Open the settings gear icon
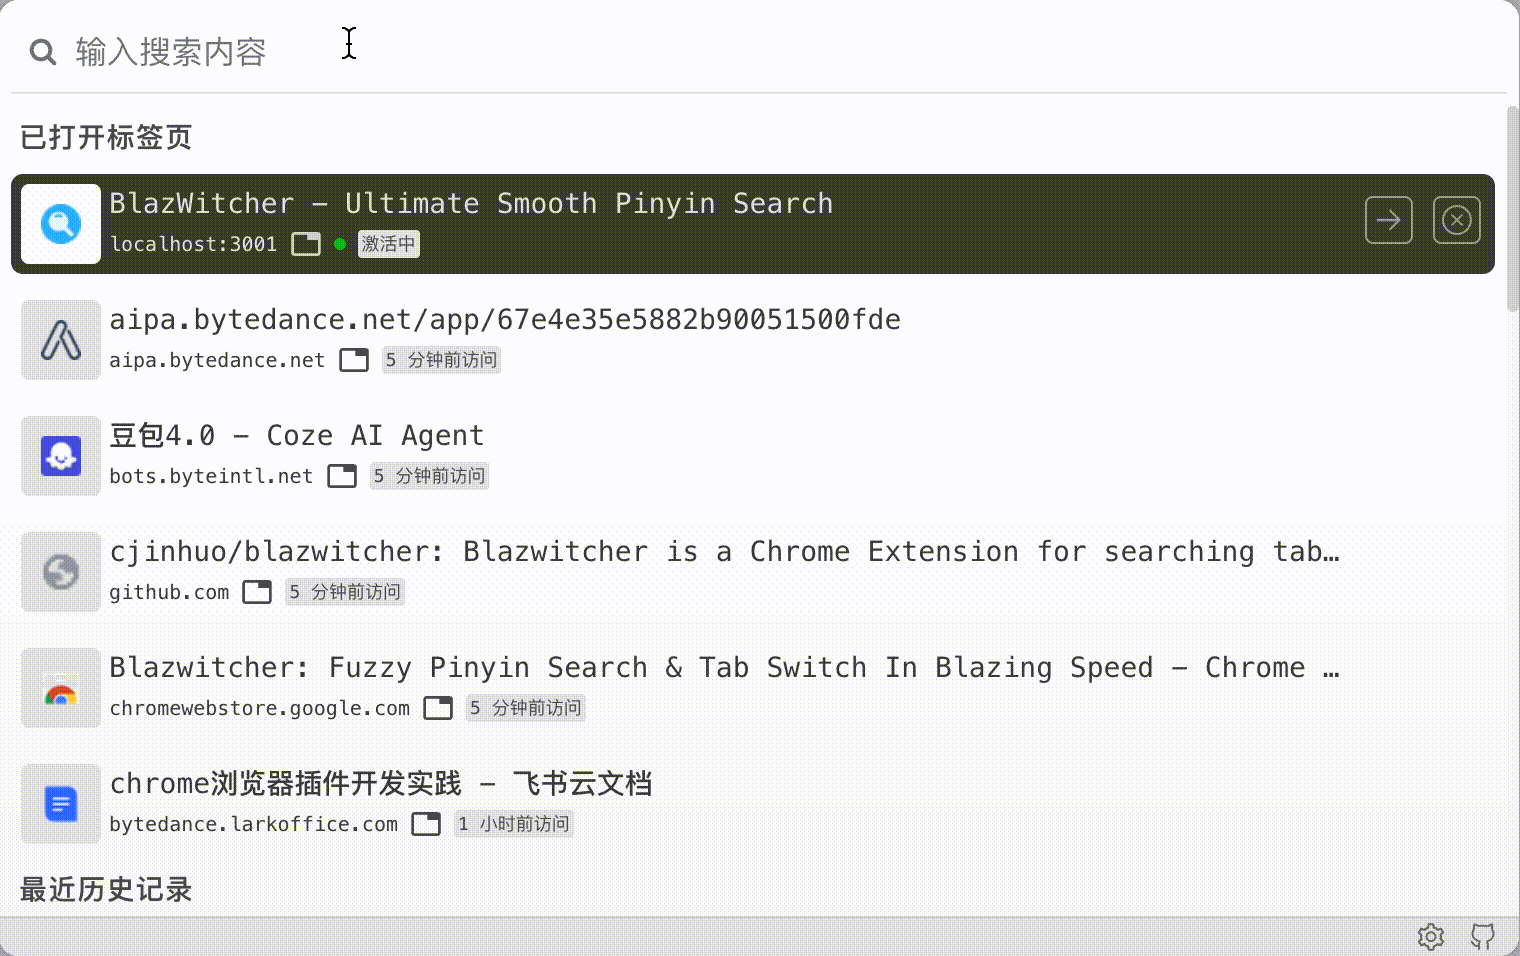 1431,936
